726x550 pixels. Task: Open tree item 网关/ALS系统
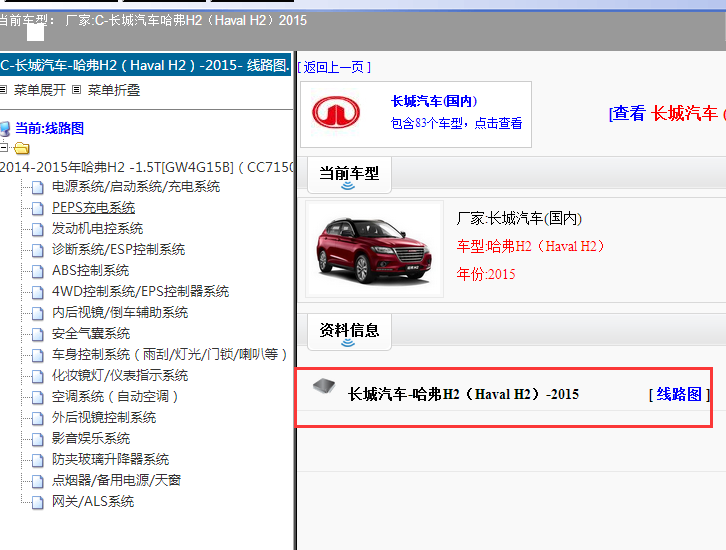pos(93,501)
